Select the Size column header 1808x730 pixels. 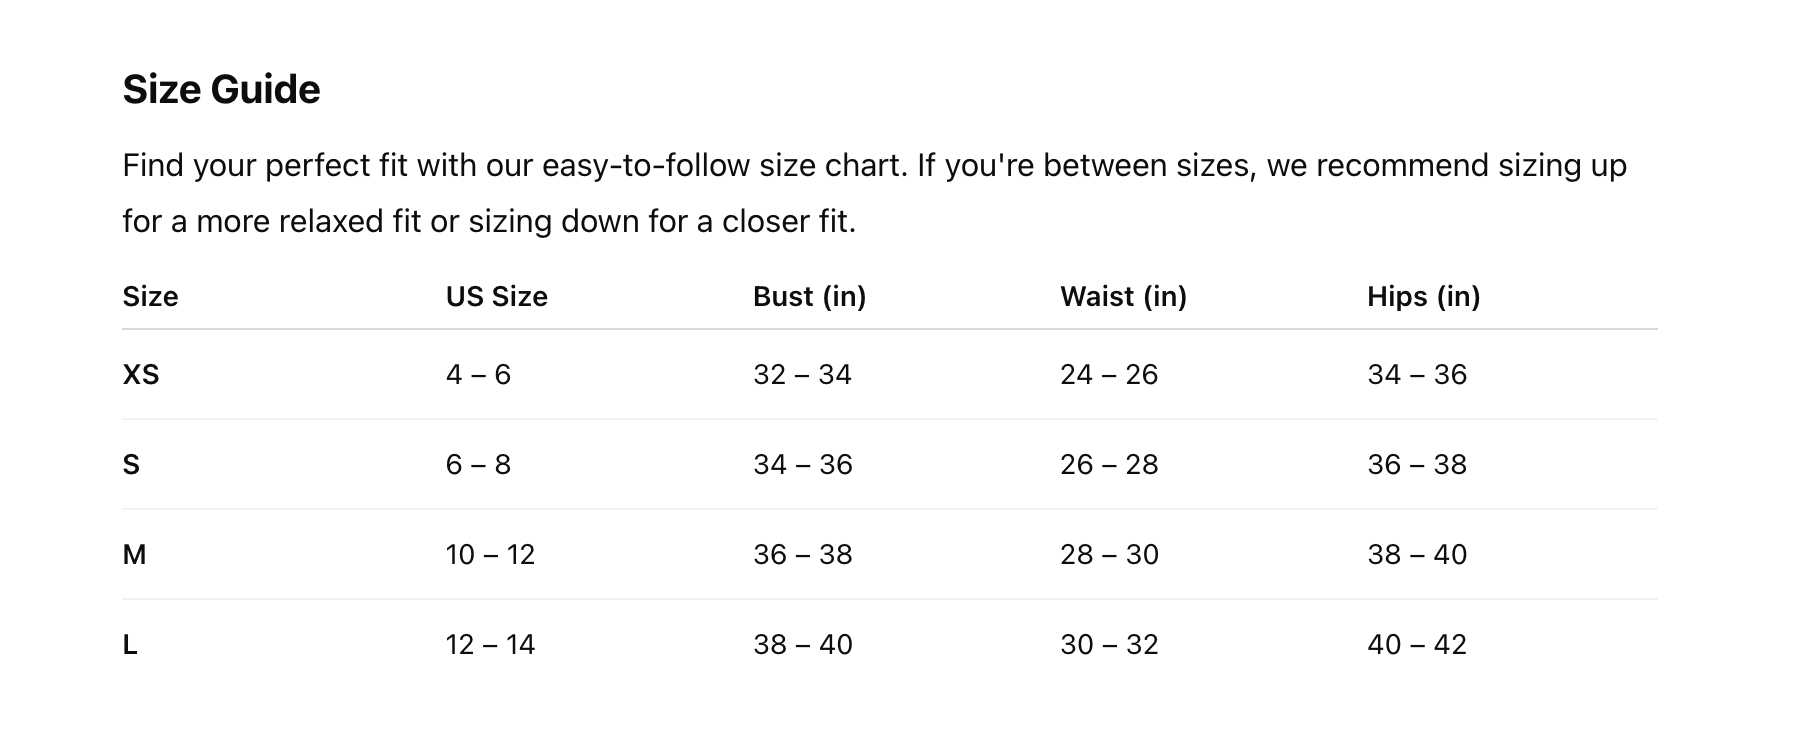pos(150,297)
